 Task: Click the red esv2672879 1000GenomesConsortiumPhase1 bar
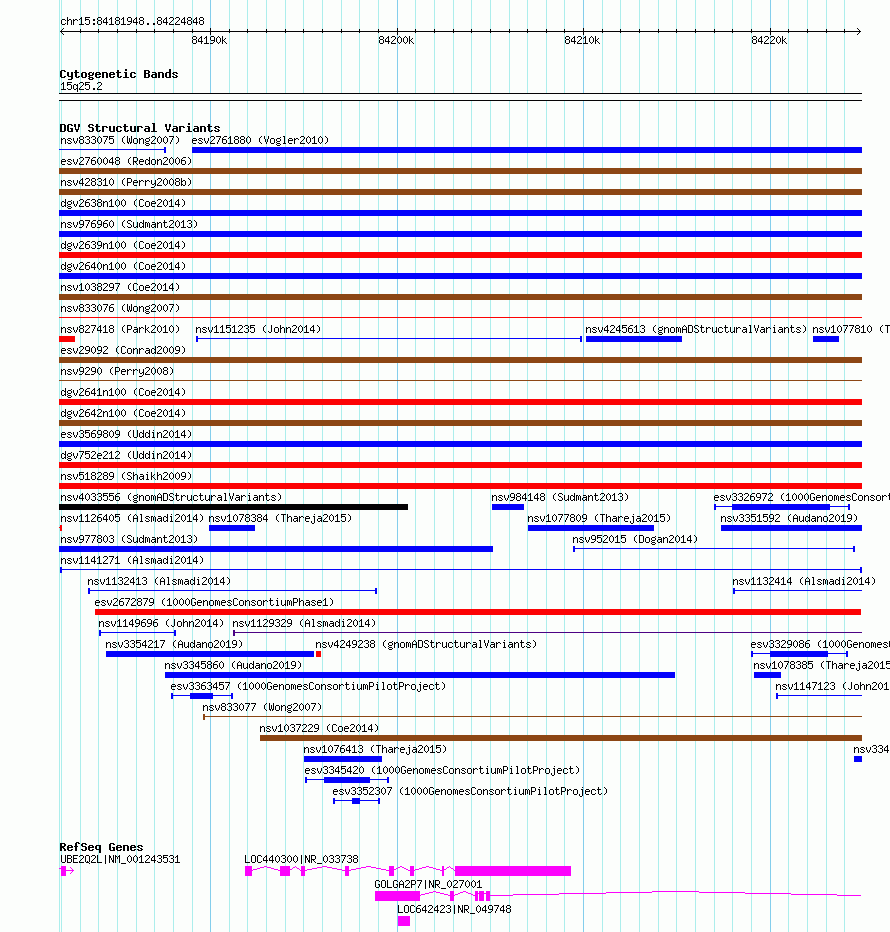click(478, 612)
